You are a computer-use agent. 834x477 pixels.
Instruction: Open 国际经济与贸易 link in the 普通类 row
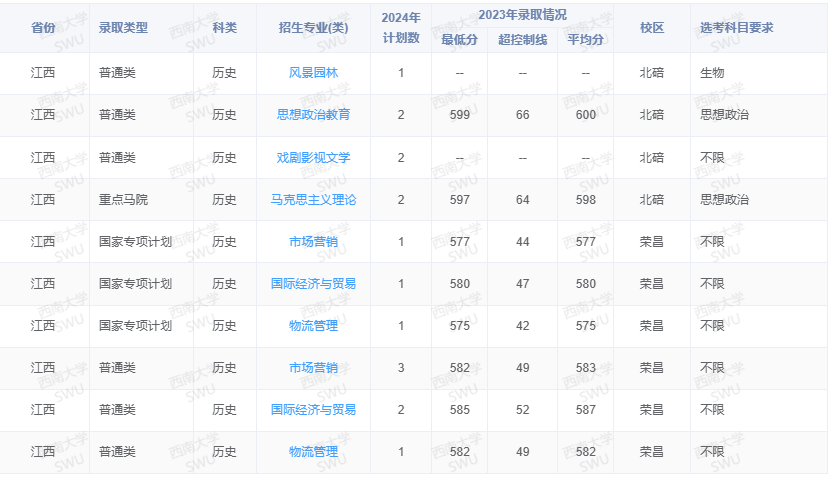[313, 409]
